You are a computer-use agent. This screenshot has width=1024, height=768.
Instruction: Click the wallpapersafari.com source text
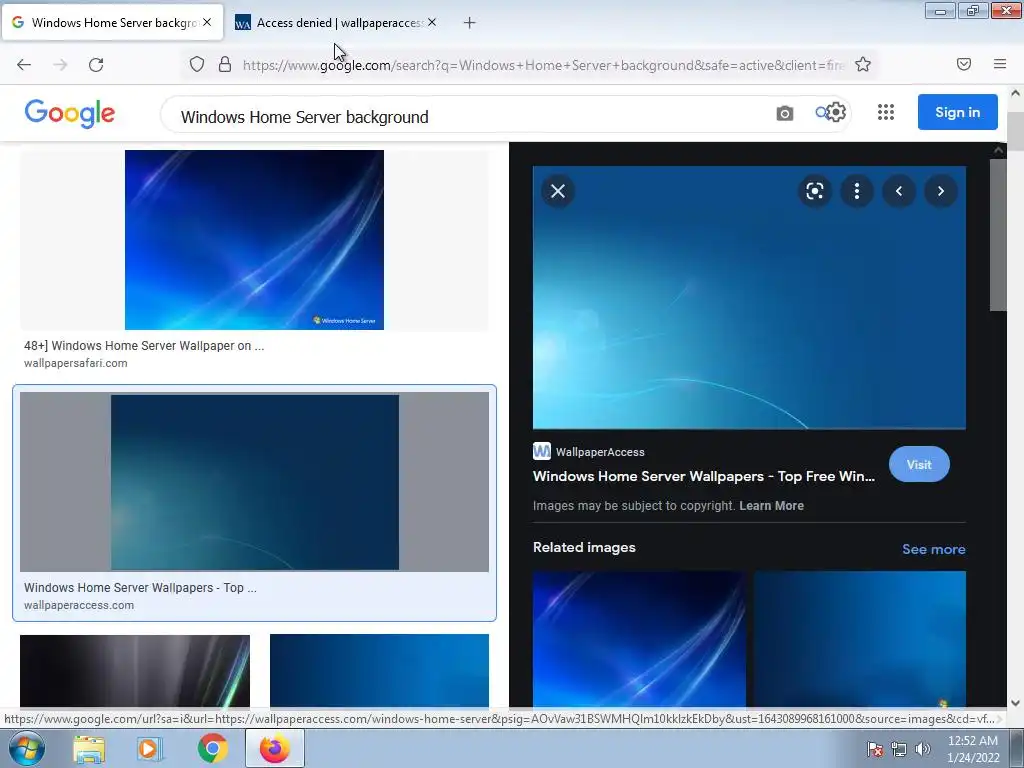[76, 363]
